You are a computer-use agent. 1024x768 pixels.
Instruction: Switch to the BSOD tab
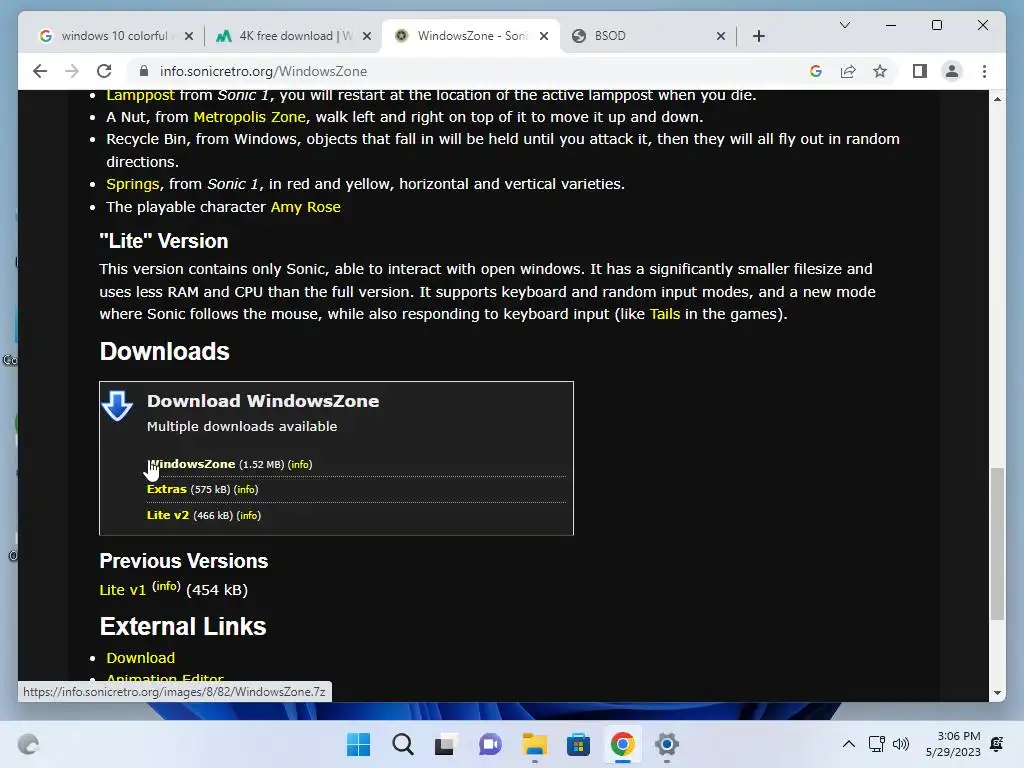pyautogui.click(x=647, y=36)
